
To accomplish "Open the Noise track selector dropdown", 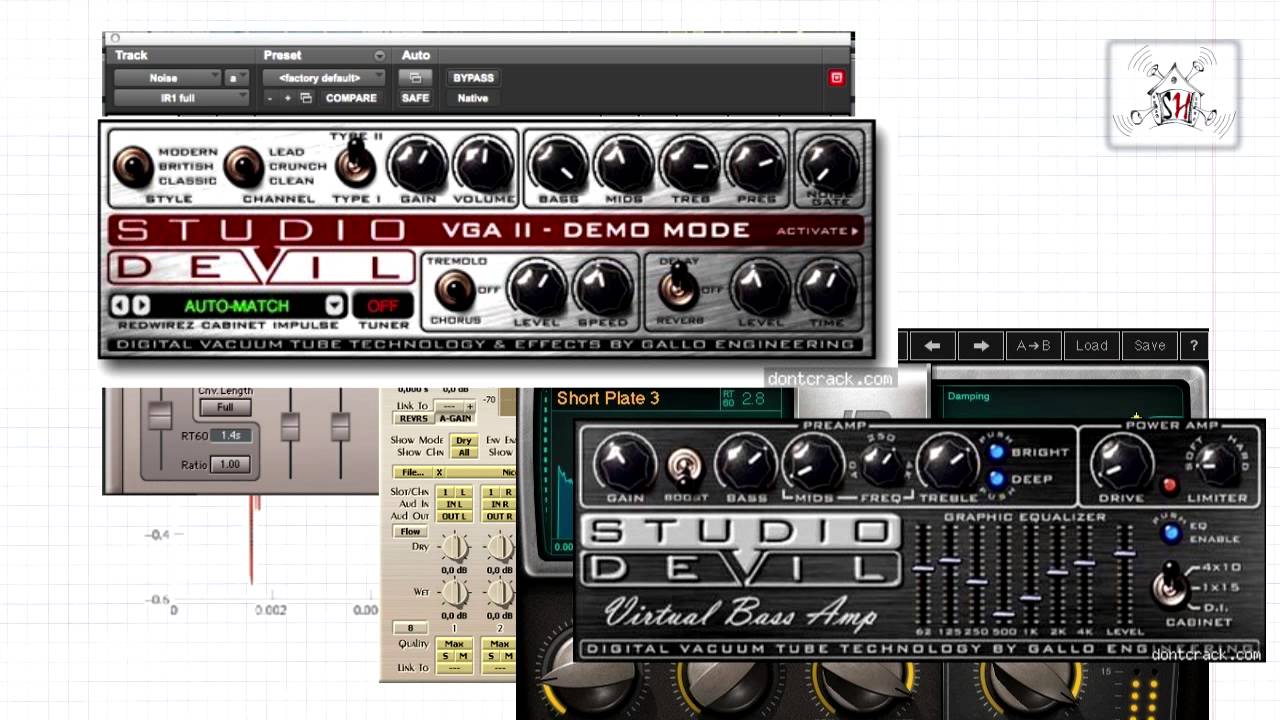I will (167, 78).
